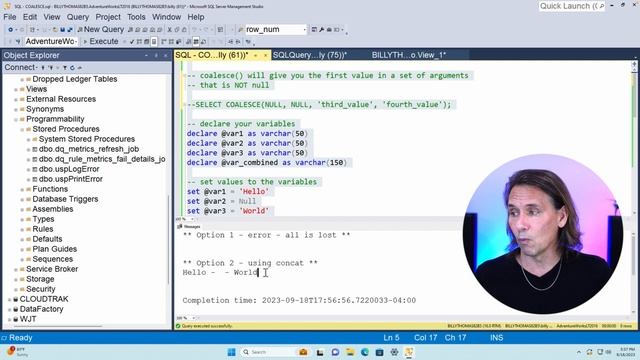This screenshot has width=640, height=360.
Task: Click the Quick Launch search box
Action: pos(571,6)
